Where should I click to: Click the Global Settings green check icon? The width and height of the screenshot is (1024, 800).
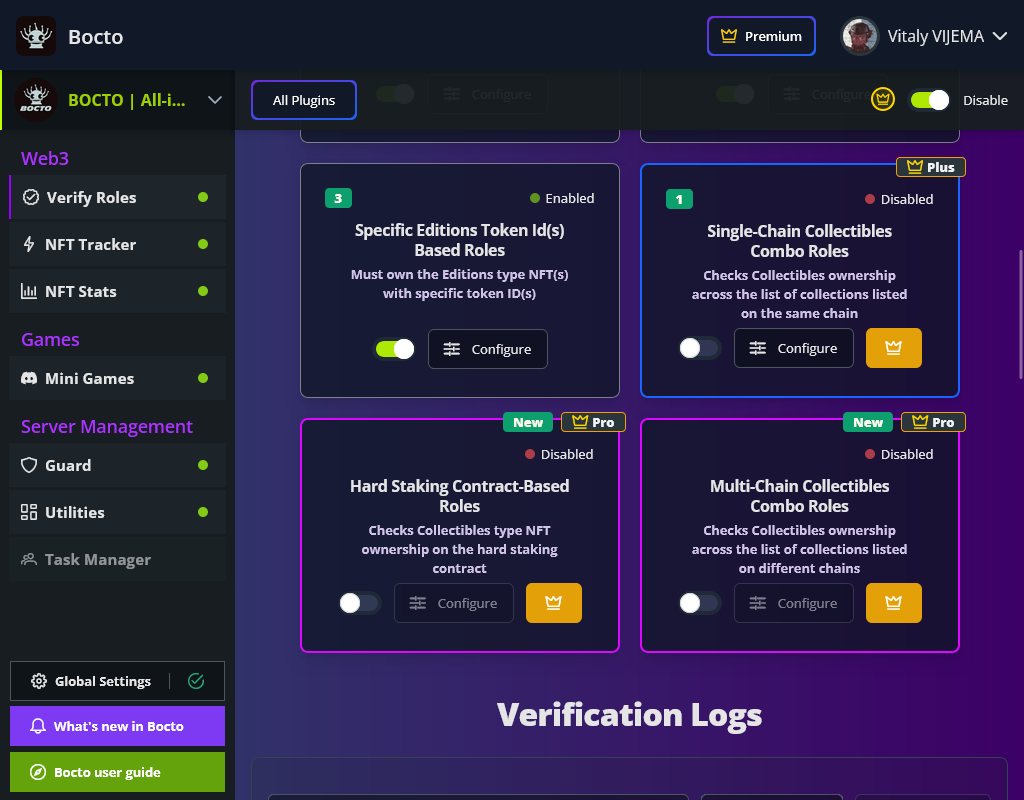coord(196,681)
